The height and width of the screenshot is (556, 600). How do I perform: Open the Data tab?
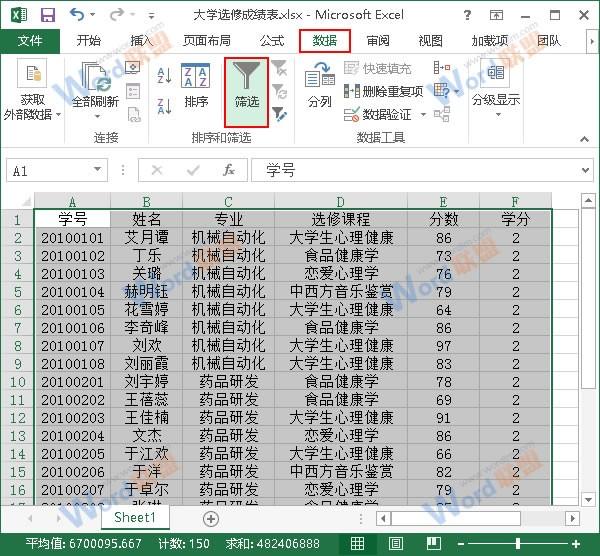click(324, 41)
